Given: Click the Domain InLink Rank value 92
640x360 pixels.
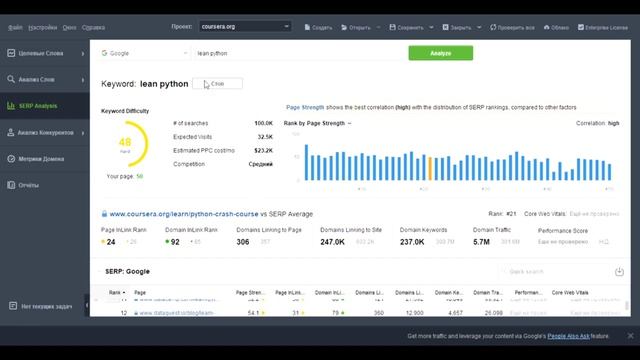Looking at the screenshot, I should click(x=175, y=242).
